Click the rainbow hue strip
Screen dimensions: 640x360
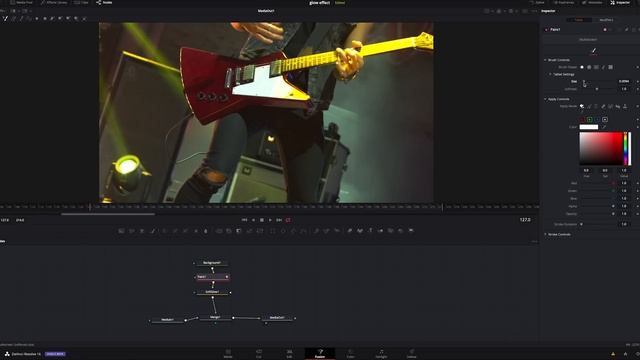point(625,149)
